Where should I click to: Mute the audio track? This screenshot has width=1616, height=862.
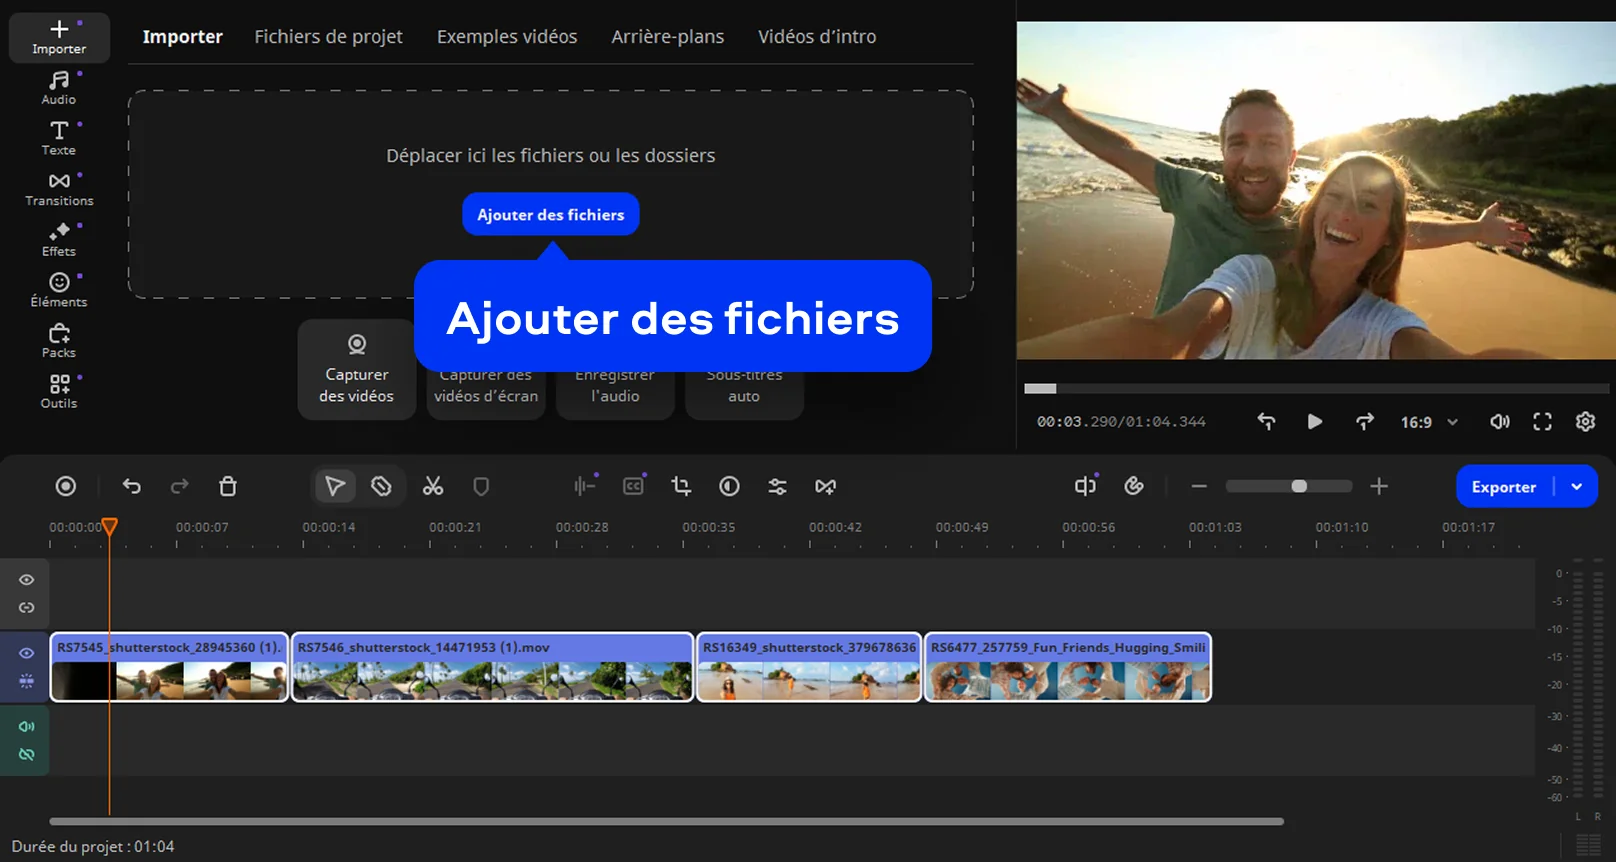click(27, 727)
